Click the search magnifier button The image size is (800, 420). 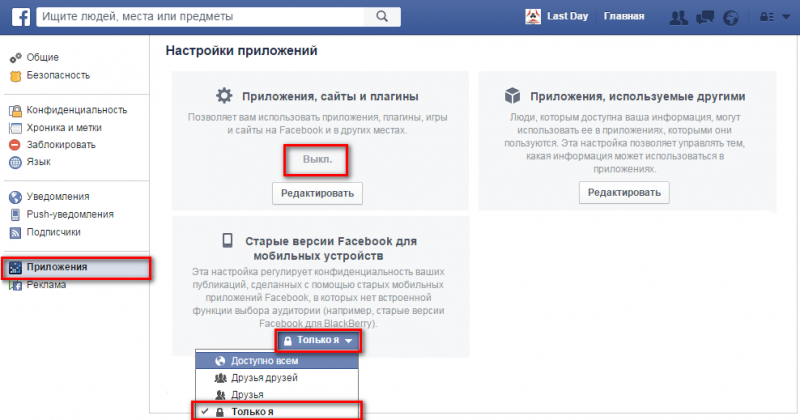(382, 16)
